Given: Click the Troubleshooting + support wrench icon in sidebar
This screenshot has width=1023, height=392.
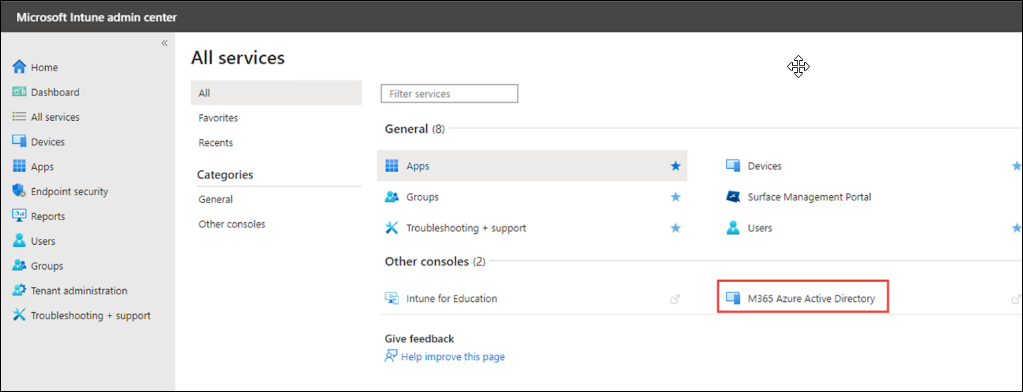Looking at the screenshot, I should [19, 315].
